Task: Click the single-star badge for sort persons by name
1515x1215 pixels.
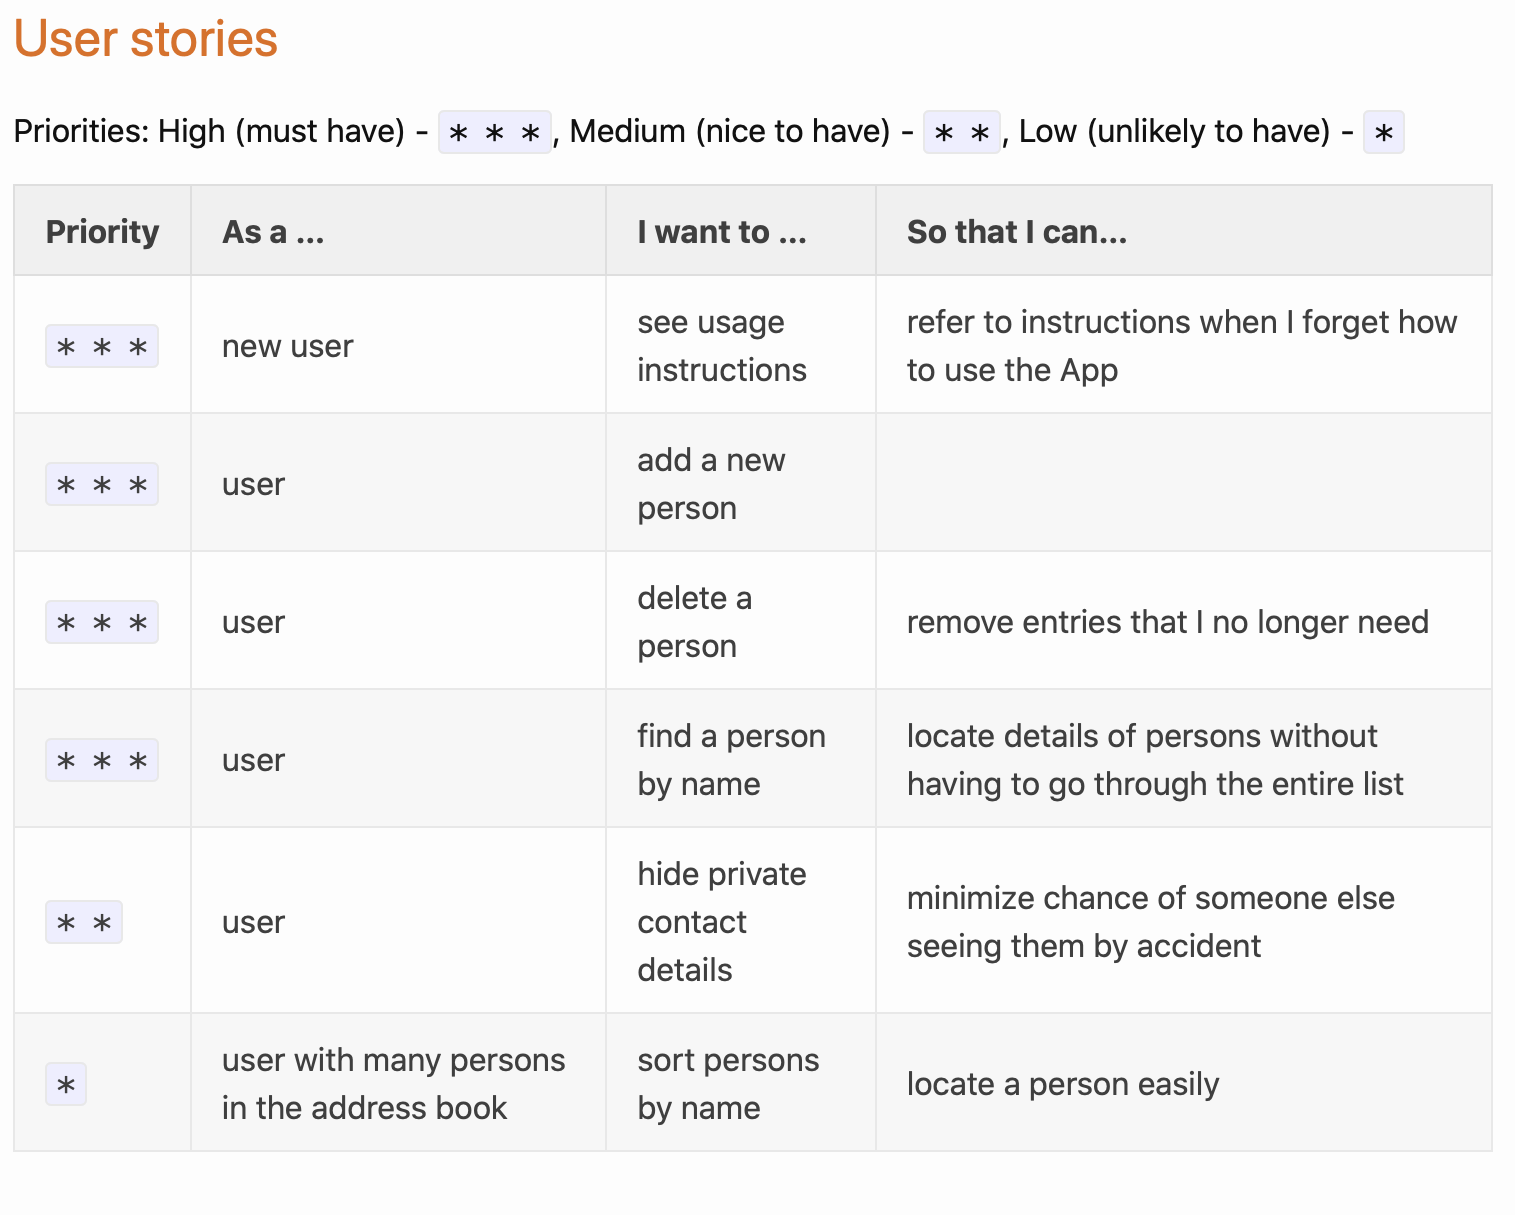Action: [66, 1084]
